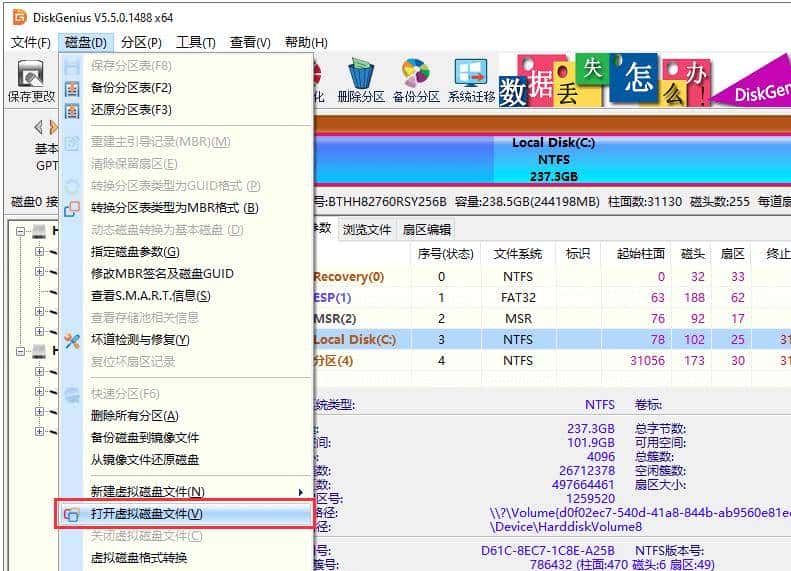
Task: Open the 工具(T) menu
Action: [195, 42]
